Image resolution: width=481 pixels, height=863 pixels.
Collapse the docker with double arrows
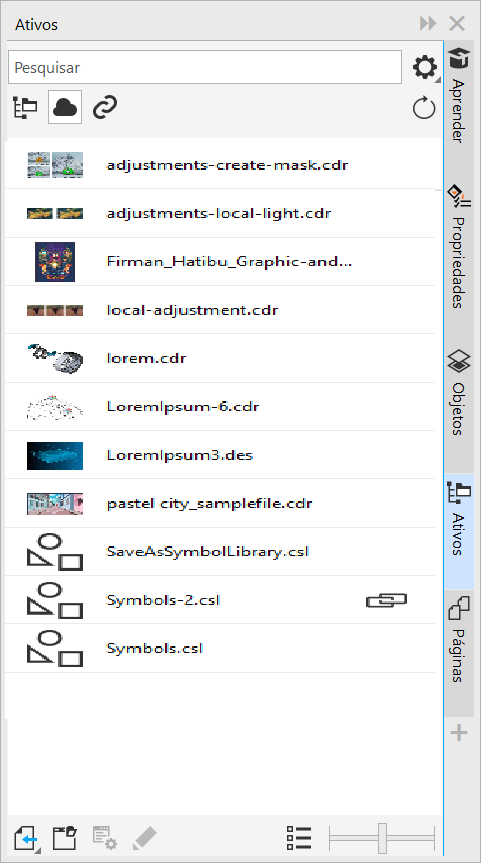pos(428,24)
